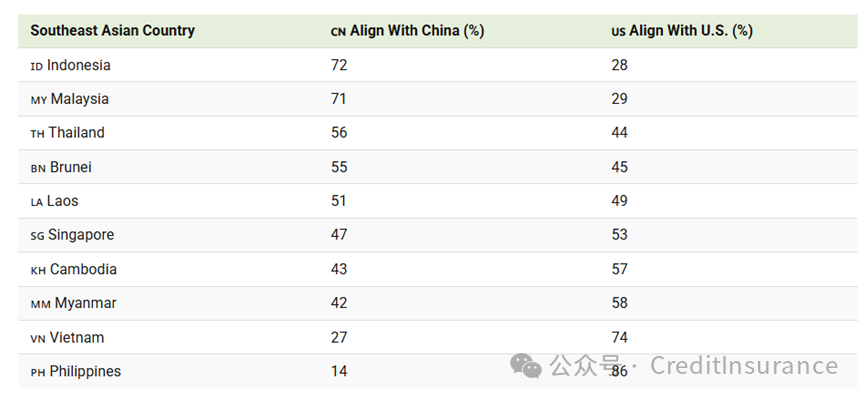Click Vietnam's U.S. alignment value 74
Screen dimensions: 865x400
[620, 337]
